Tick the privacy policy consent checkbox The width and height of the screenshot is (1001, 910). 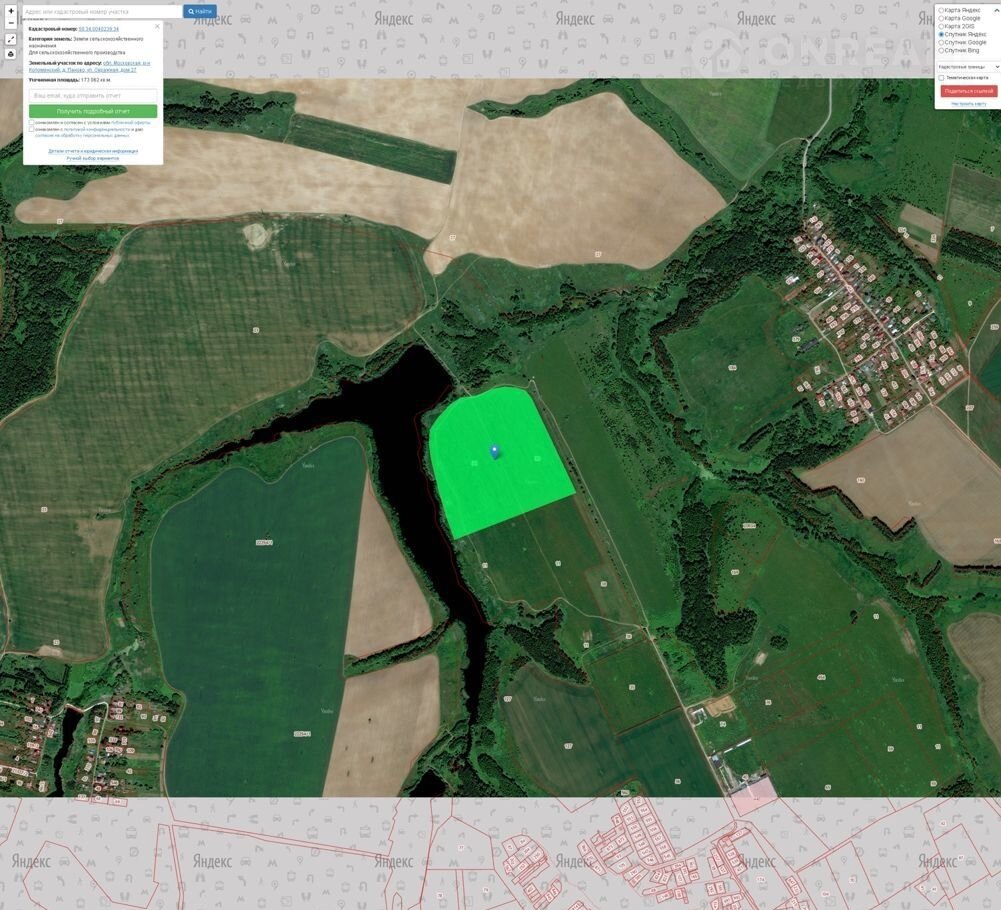[32, 129]
